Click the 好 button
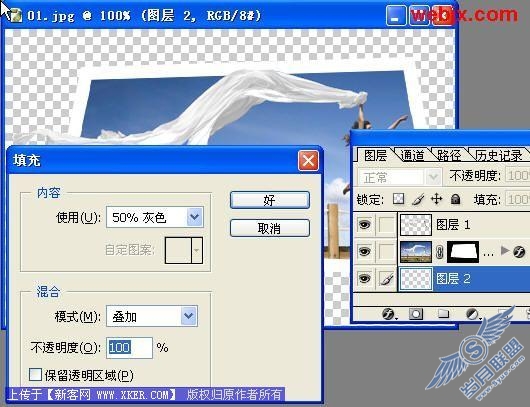 tap(269, 200)
